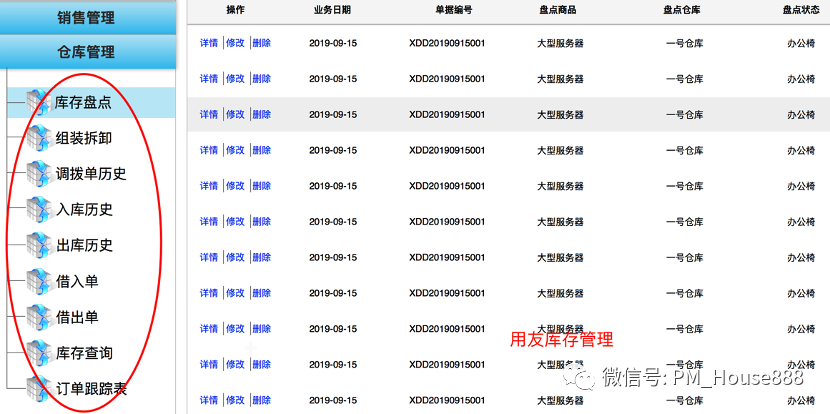
Task: Open 详情 link in the first table row
Action: [208, 43]
